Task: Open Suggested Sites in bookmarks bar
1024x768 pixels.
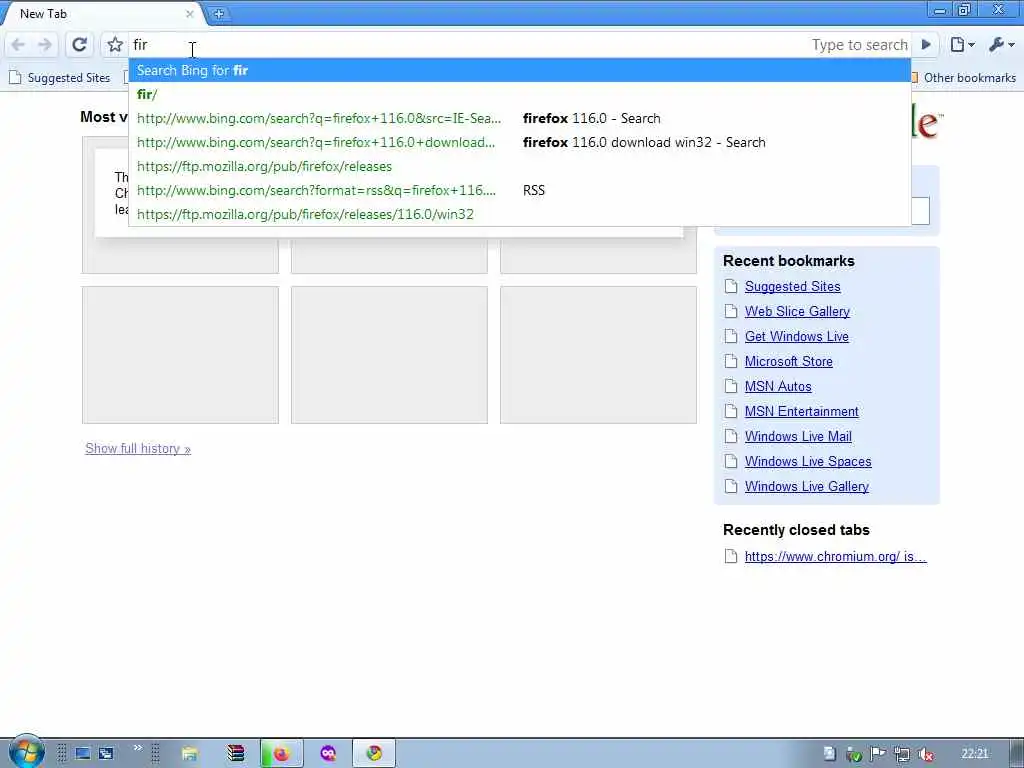Action: (60, 78)
